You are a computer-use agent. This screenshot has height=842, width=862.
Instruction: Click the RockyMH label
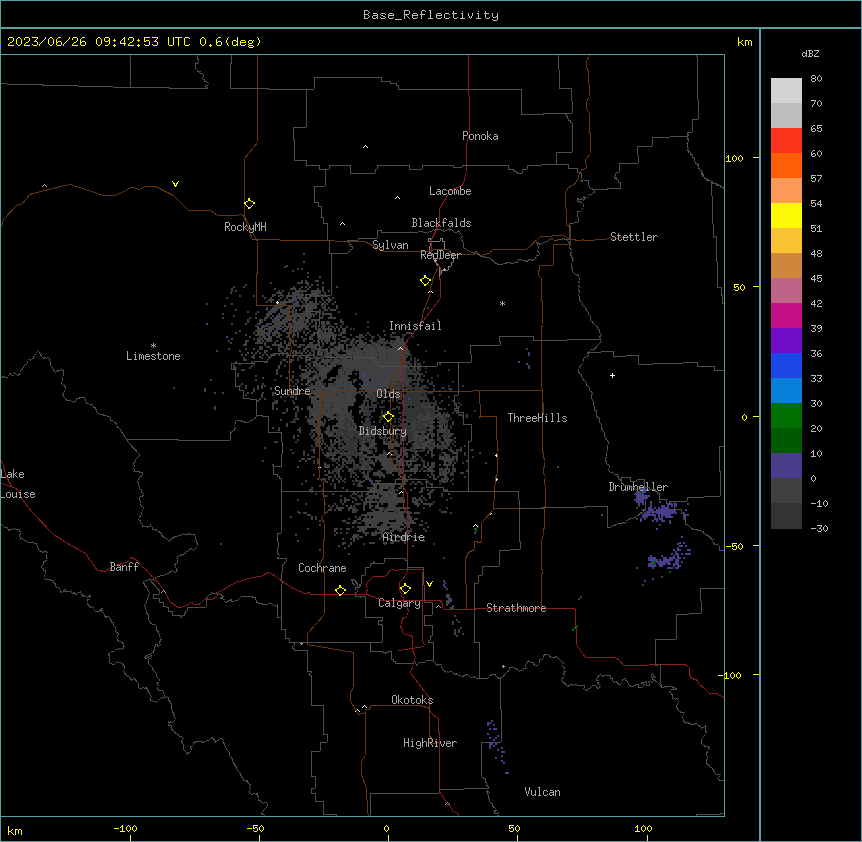tap(245, 227)
